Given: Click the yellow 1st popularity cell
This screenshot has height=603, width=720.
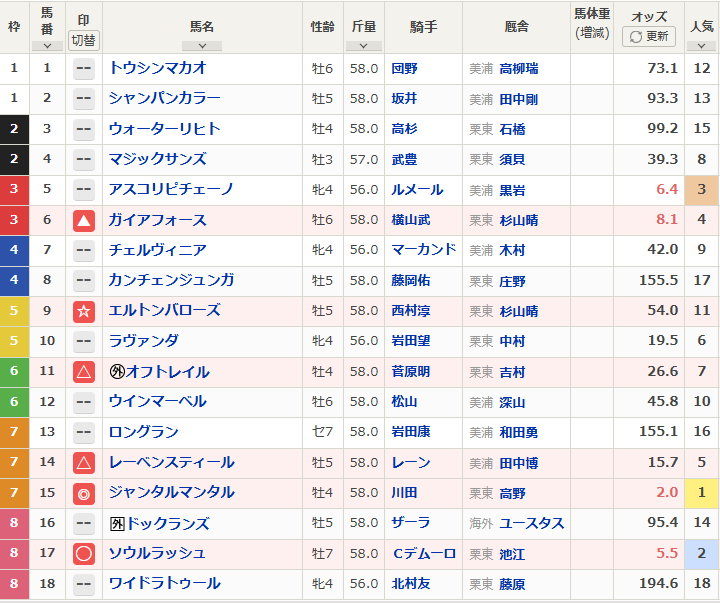Looking at the screenshot, I should [x=702, y=493].
